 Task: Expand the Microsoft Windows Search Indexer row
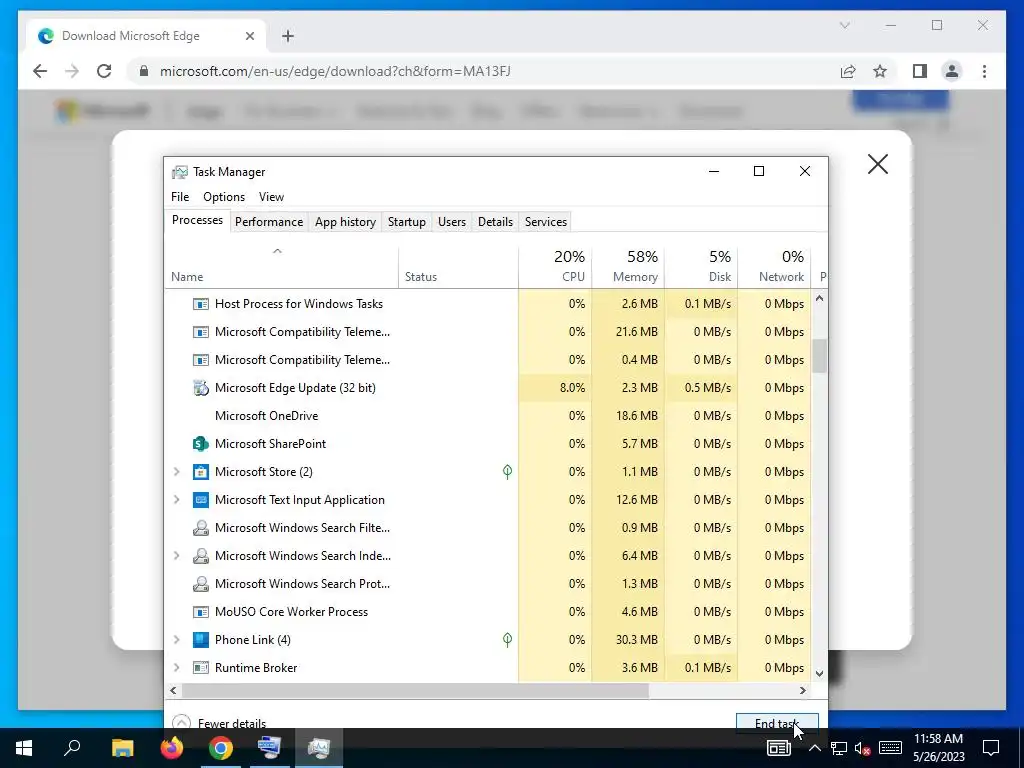[176, 556]
